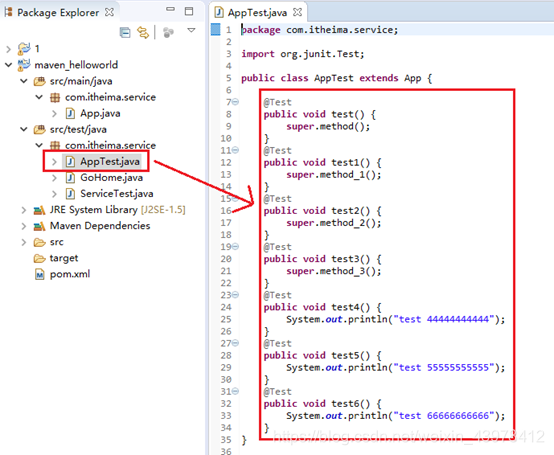Click 'public class AppTest extends App' line
The height and width of the screenshot is (455, 554).
tap(336, 78)
